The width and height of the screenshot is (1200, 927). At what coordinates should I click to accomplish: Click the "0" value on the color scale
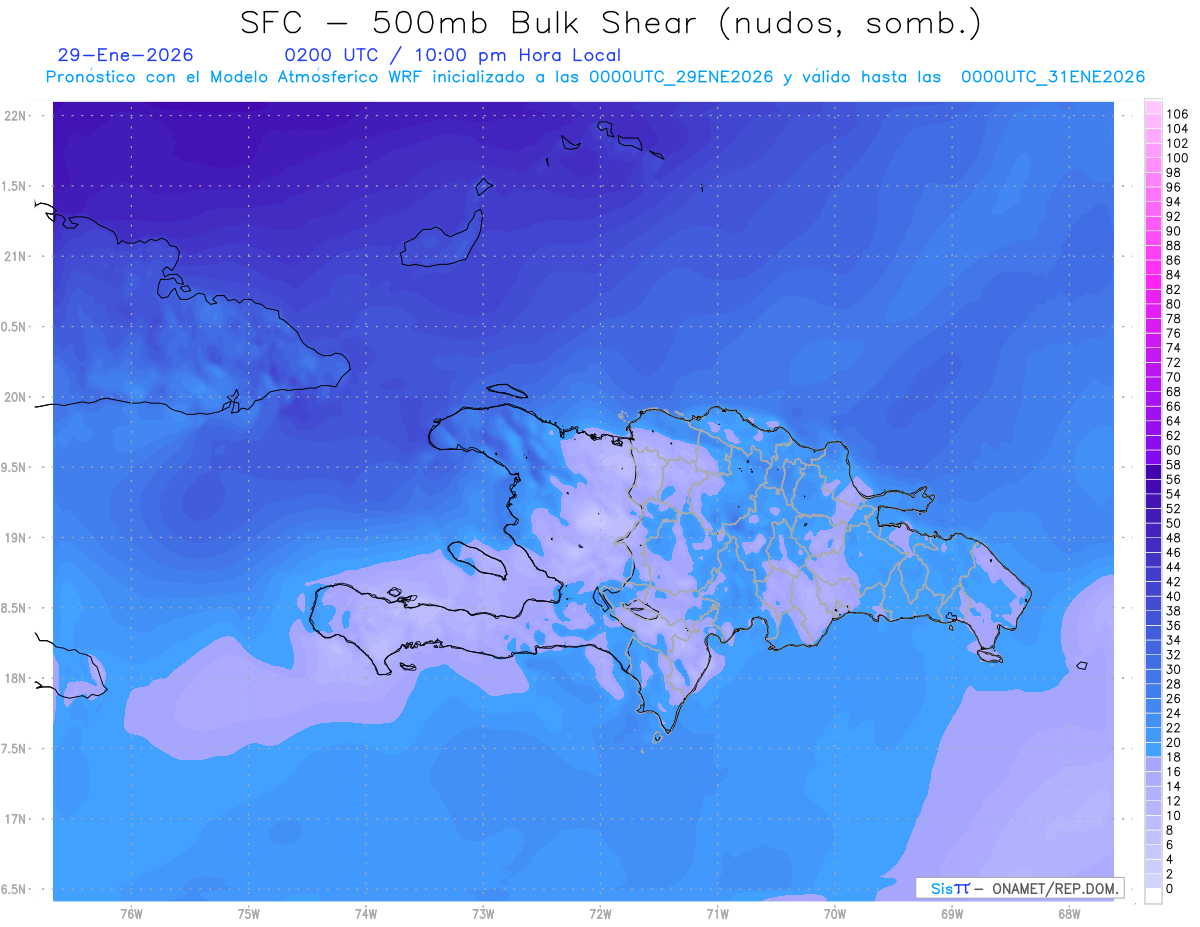1169,888
